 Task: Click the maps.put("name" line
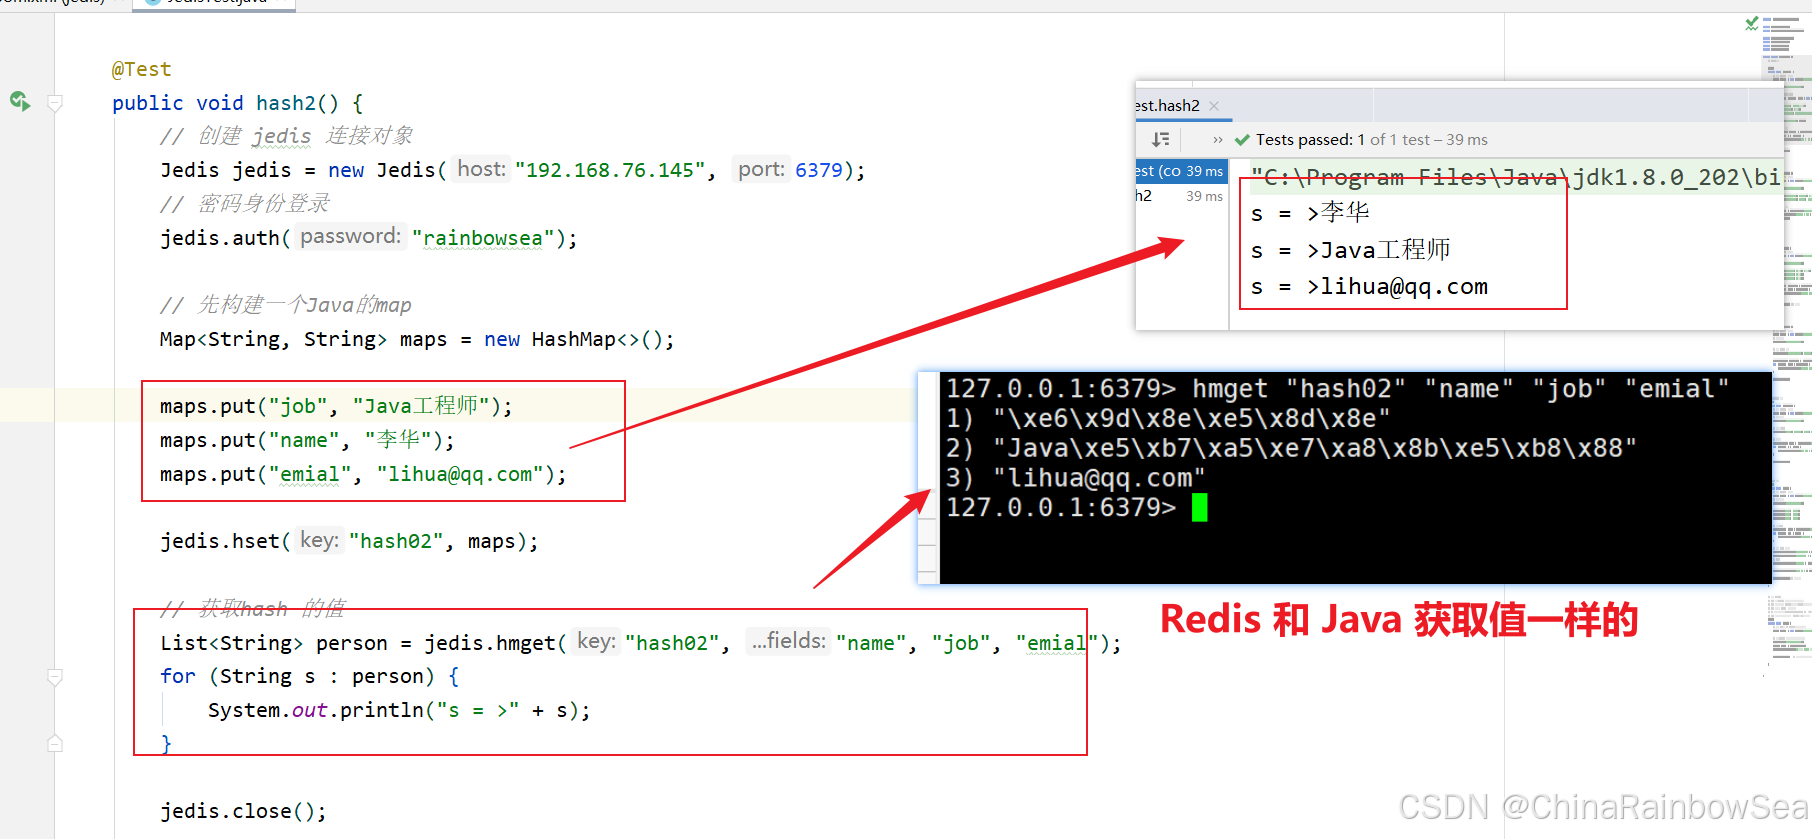pyautogui.click(x=307, y=440)
